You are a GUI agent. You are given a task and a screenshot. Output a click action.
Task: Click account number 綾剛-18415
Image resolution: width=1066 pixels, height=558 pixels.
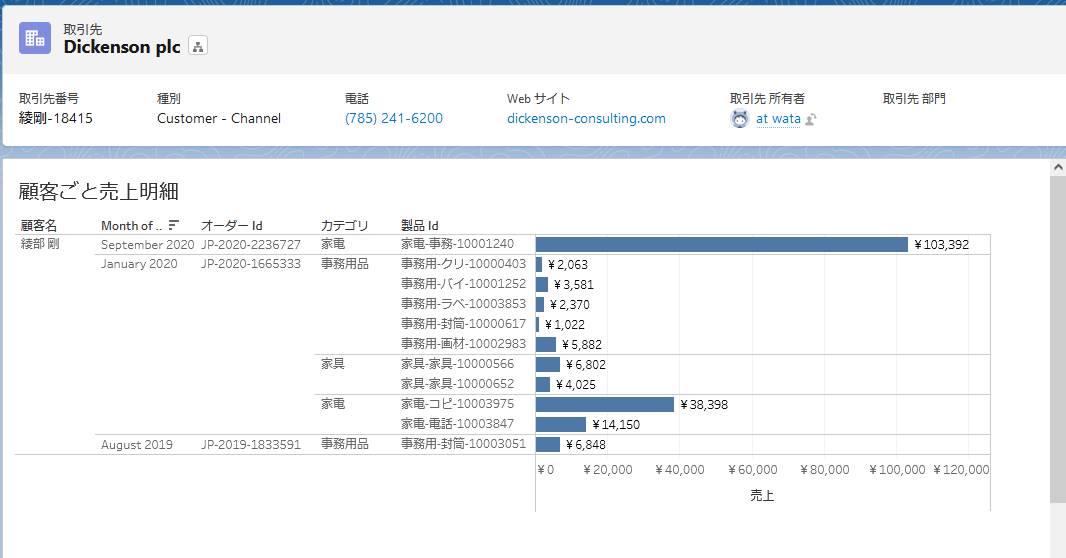pos(56,118)
